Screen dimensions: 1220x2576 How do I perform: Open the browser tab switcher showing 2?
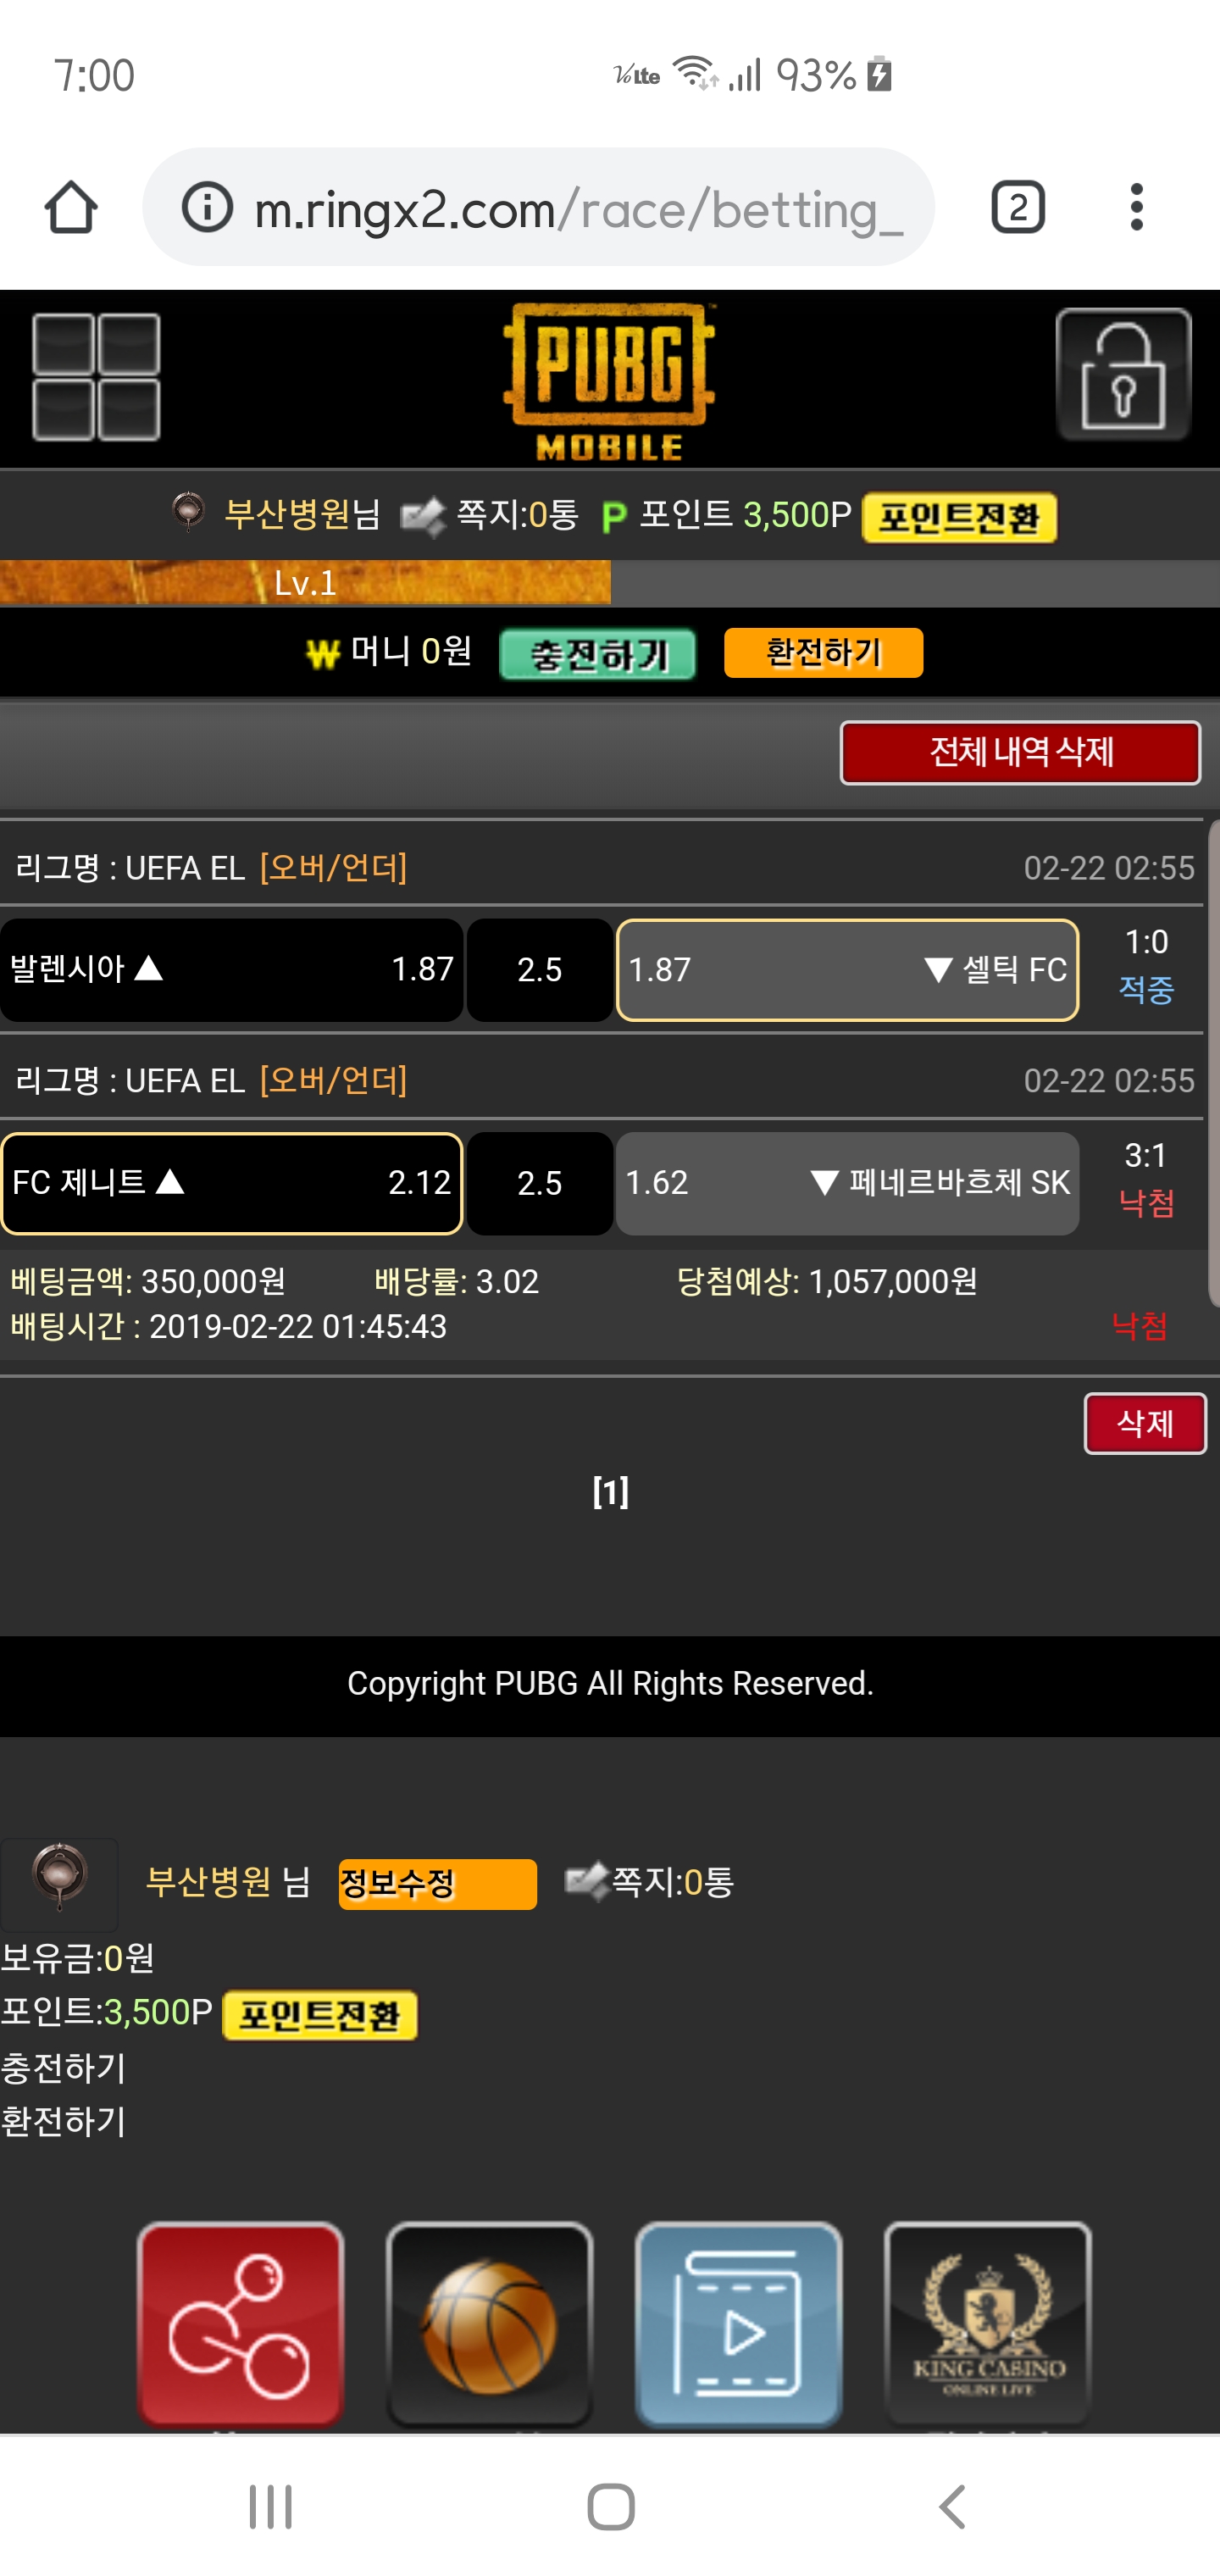(1018, 208)
